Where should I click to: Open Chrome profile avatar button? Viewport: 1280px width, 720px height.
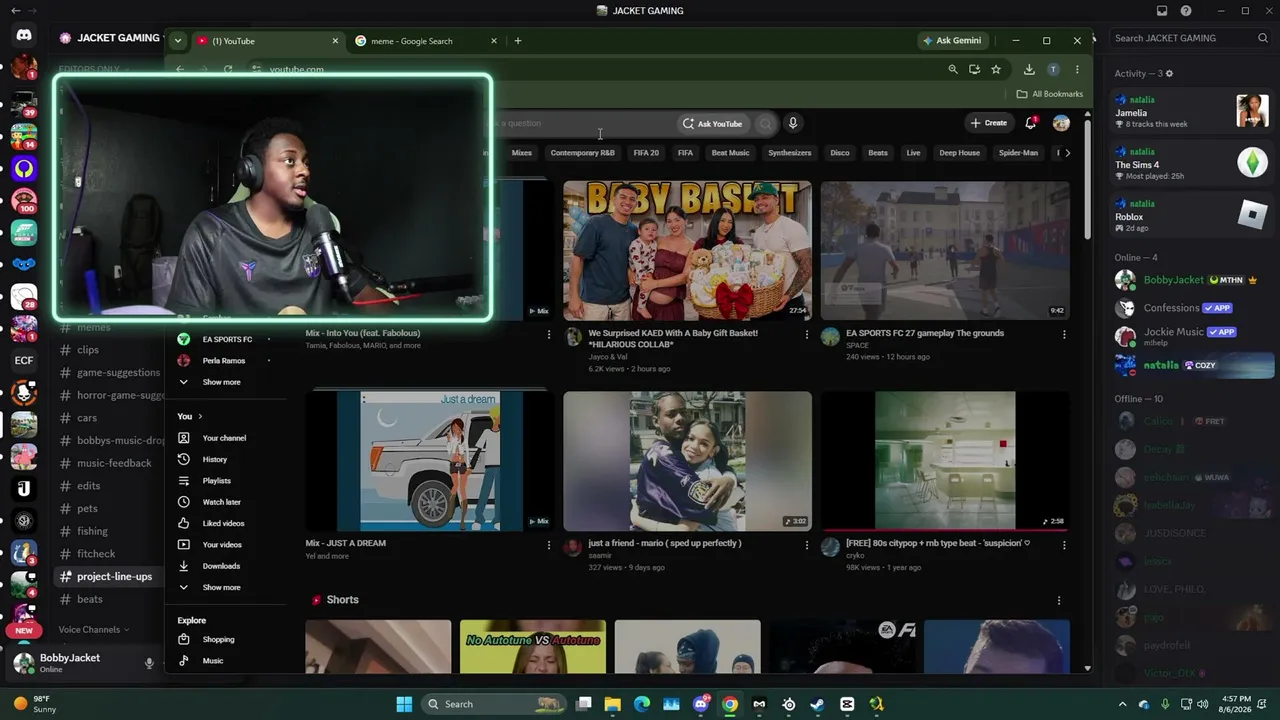[x=1053, y=69]
